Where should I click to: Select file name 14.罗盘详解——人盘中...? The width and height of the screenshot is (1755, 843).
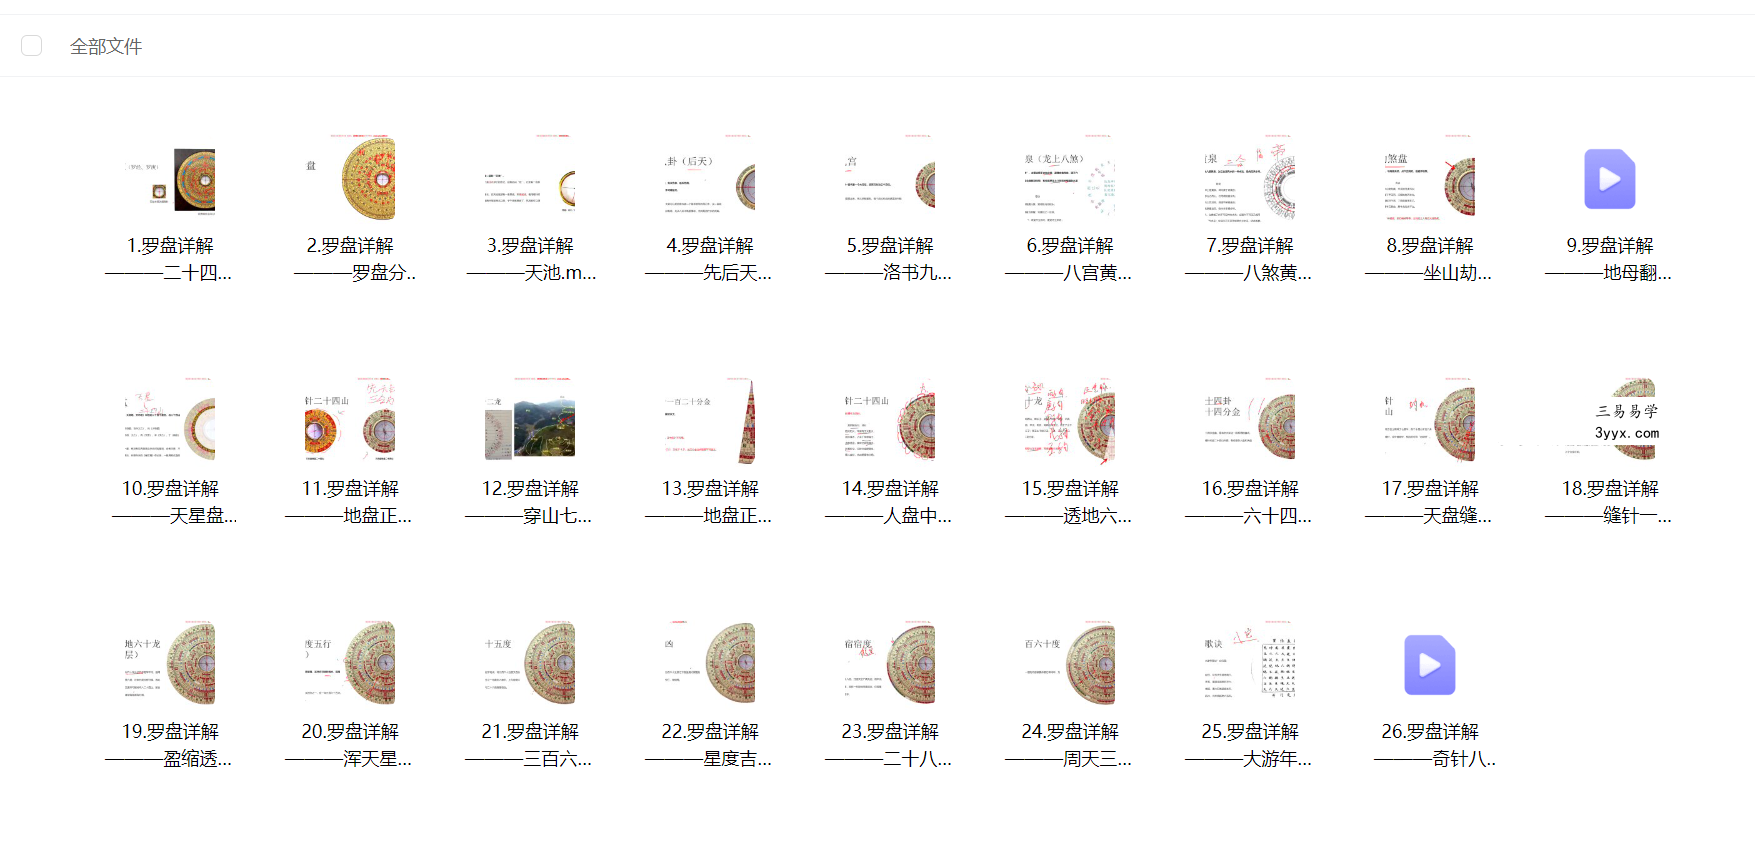[890, 502]
